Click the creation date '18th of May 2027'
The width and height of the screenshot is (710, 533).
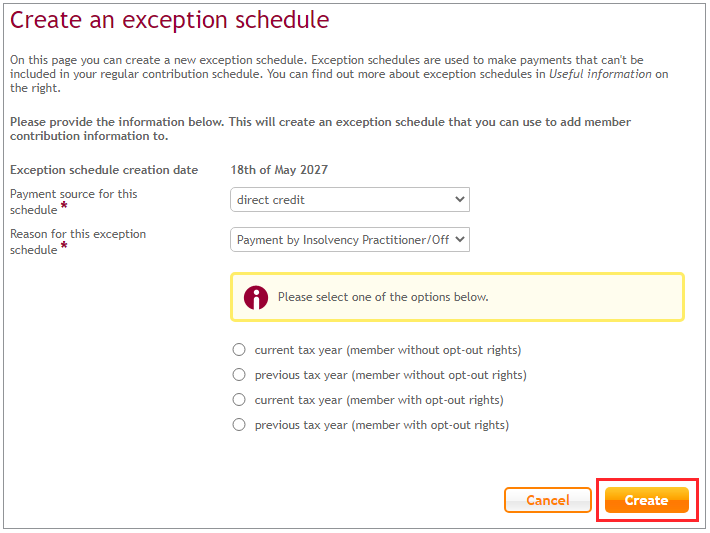(x=279, y=170)
